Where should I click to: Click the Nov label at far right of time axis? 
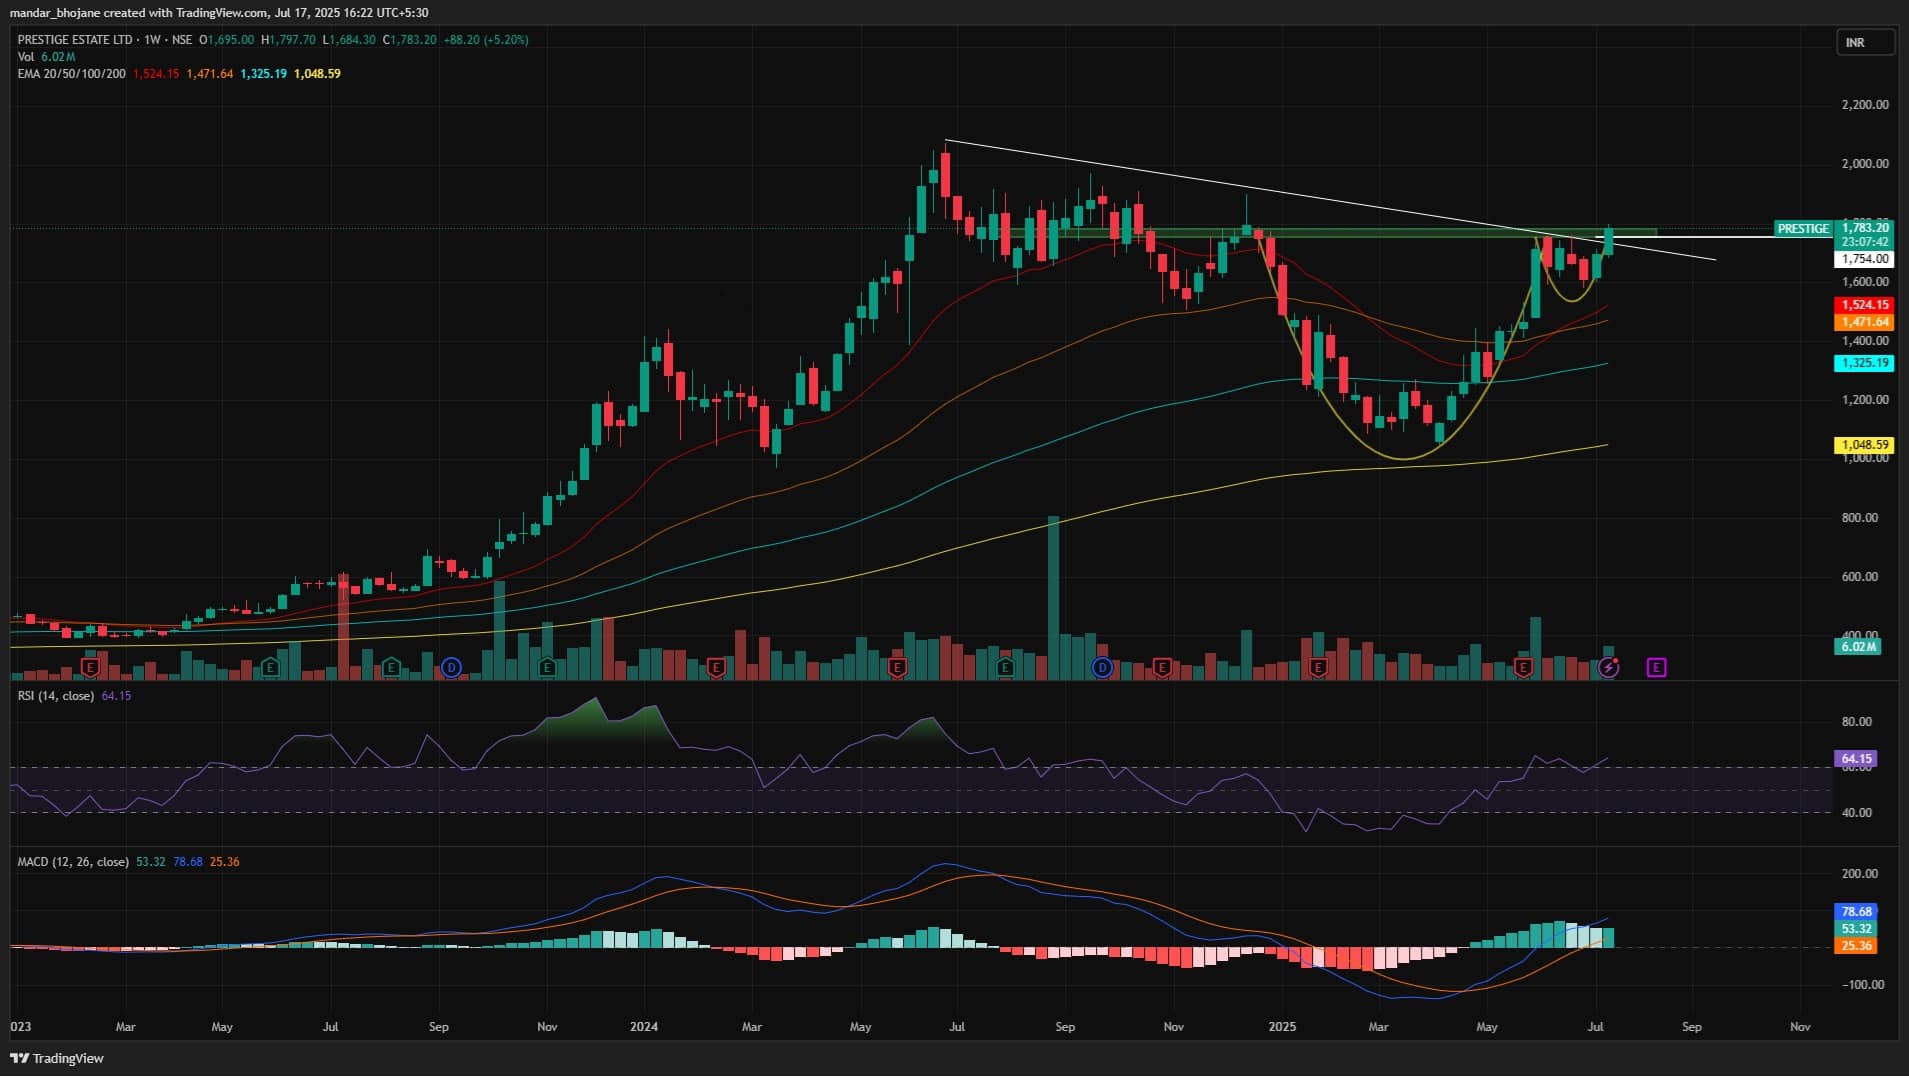coord(1800,1027)
